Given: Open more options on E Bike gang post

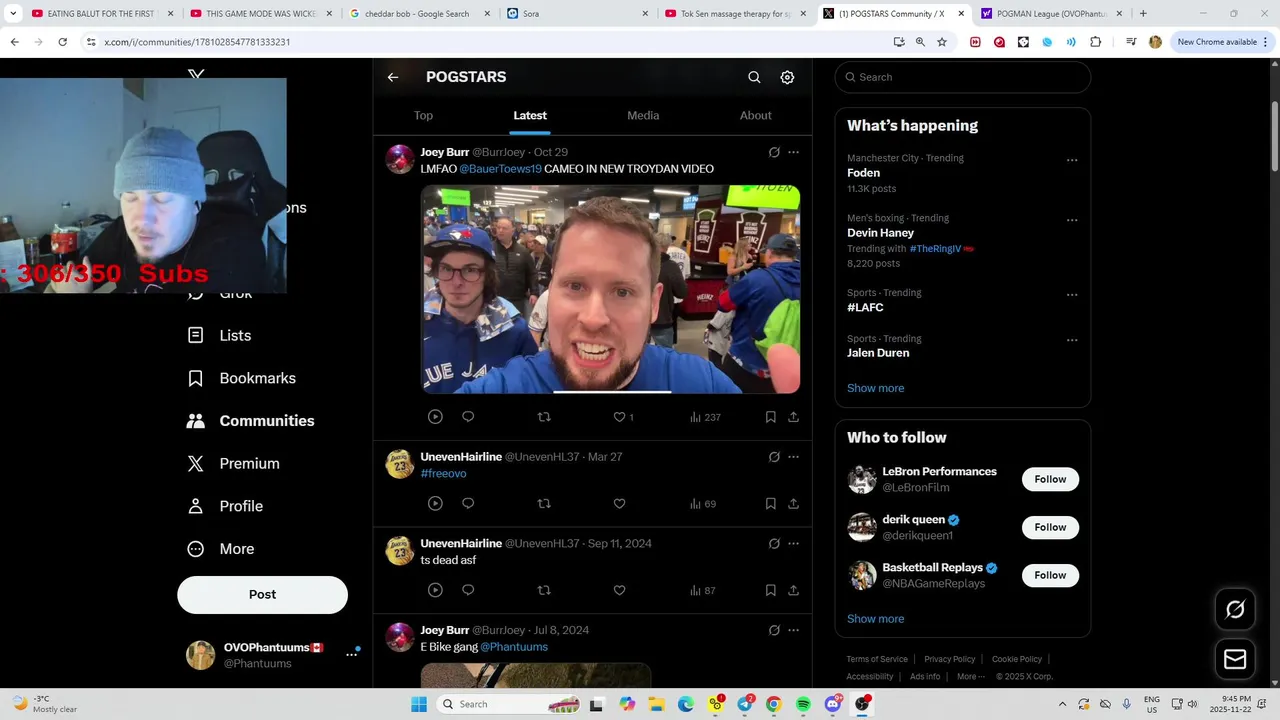Looking at the screenshot, I should pos(793,630).
